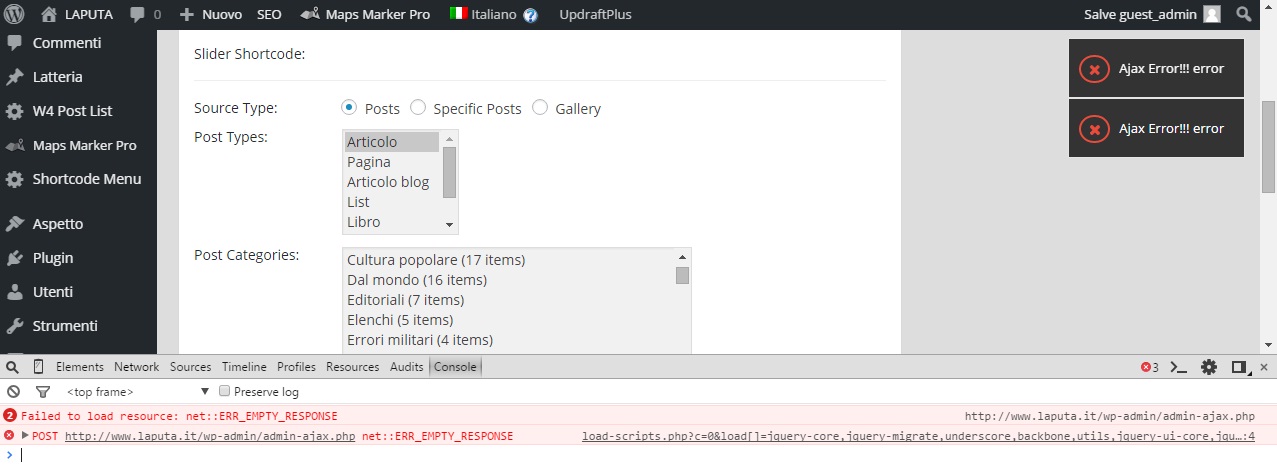Click the admin bar search magnifier icon
Image resolution: width=1277 pixels, height=471 pixels.
(1245, 15)
